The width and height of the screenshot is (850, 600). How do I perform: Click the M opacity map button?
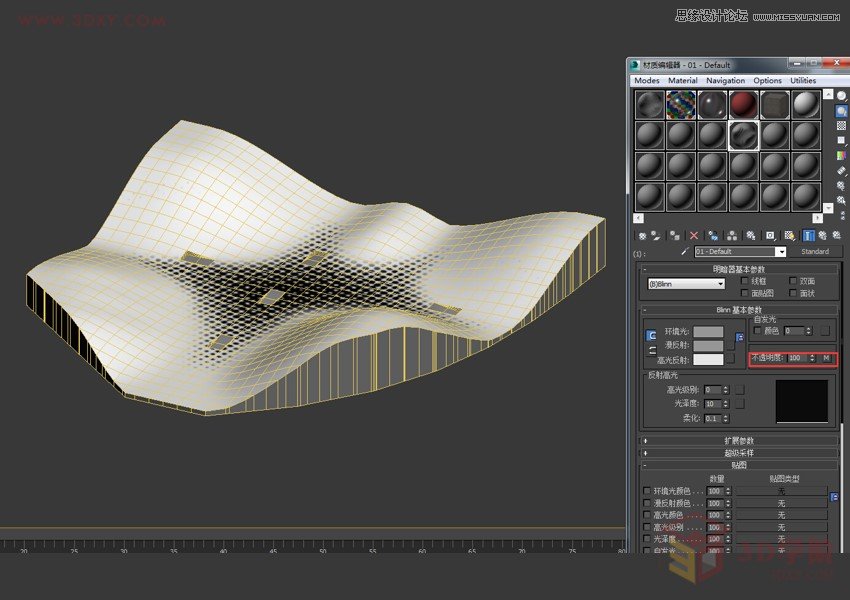(x=826, y=359)
